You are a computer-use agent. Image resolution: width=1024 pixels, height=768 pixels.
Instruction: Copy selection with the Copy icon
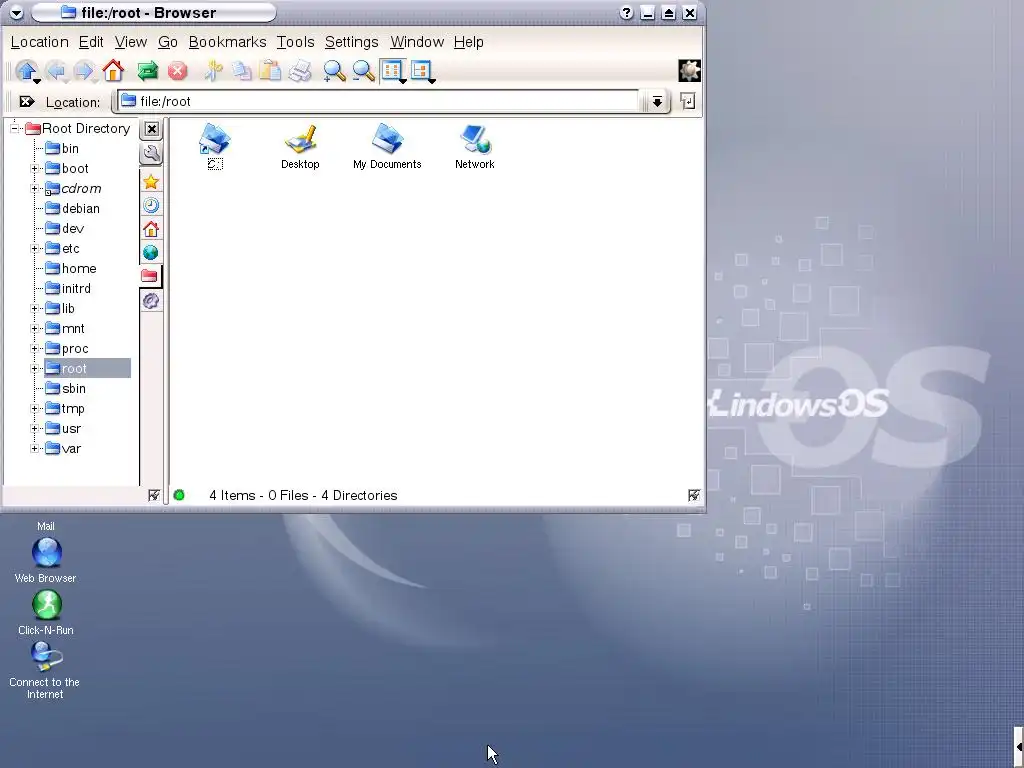(242, 71)
